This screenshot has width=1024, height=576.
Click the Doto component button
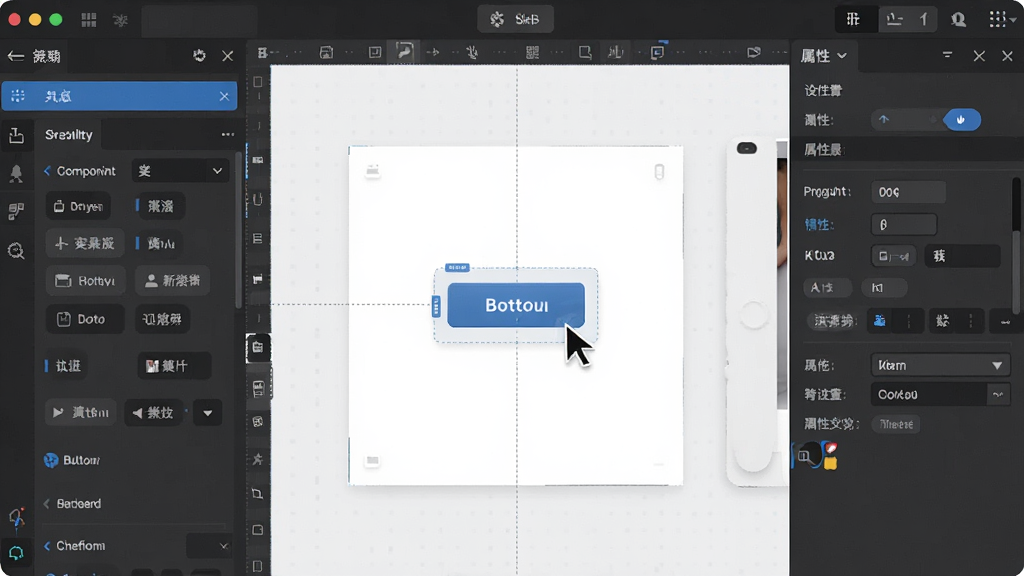[85, 319]
